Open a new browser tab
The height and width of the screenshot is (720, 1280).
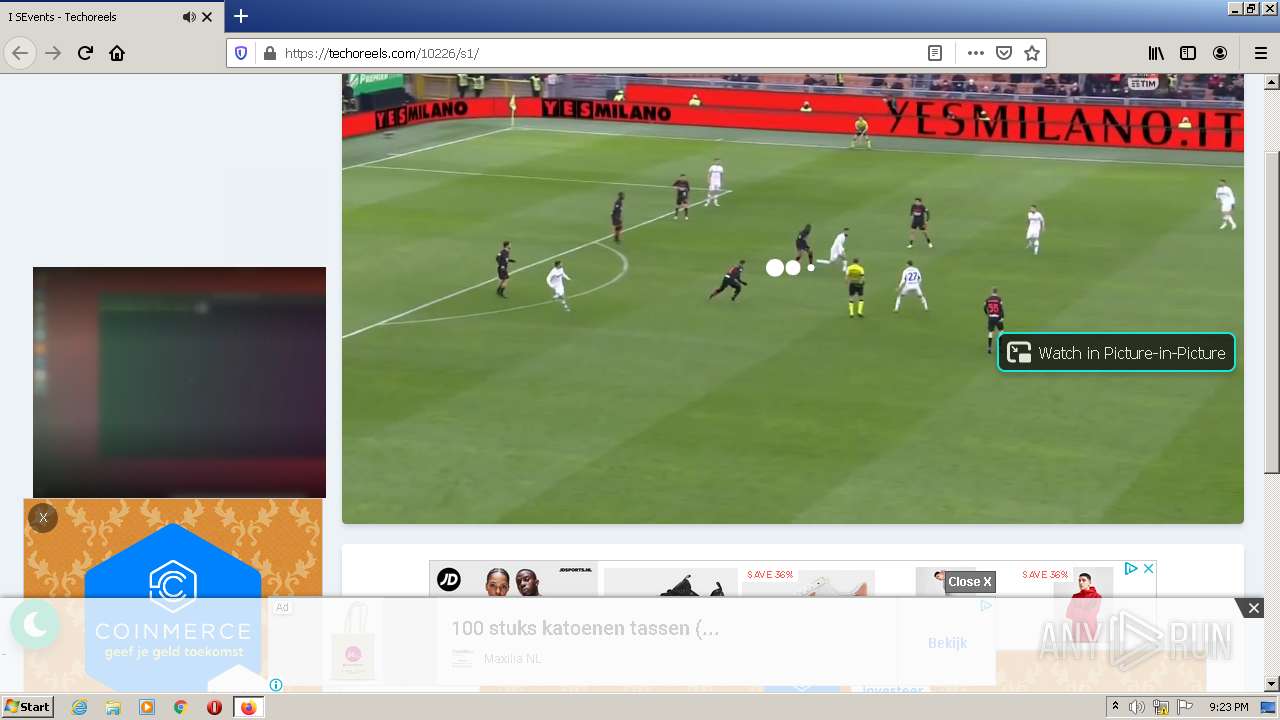coord(241,16)
